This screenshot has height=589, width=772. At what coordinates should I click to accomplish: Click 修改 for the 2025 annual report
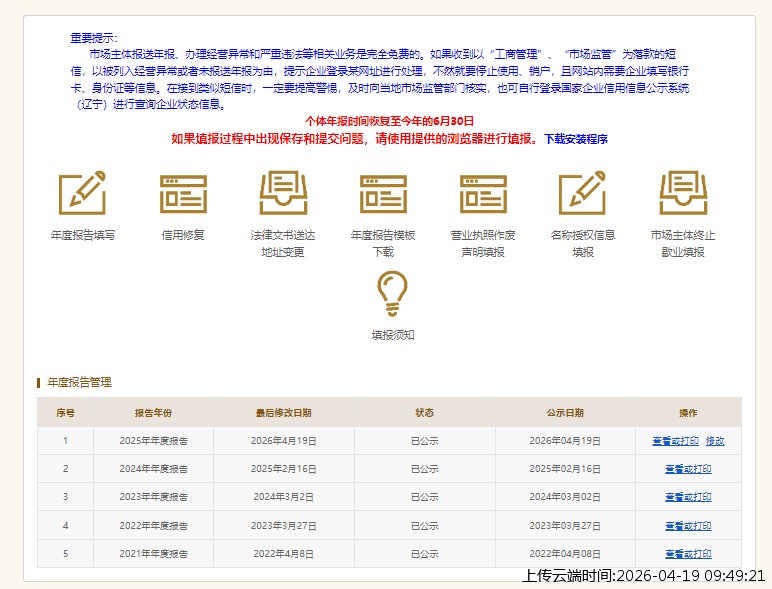(x=715, y=441)
